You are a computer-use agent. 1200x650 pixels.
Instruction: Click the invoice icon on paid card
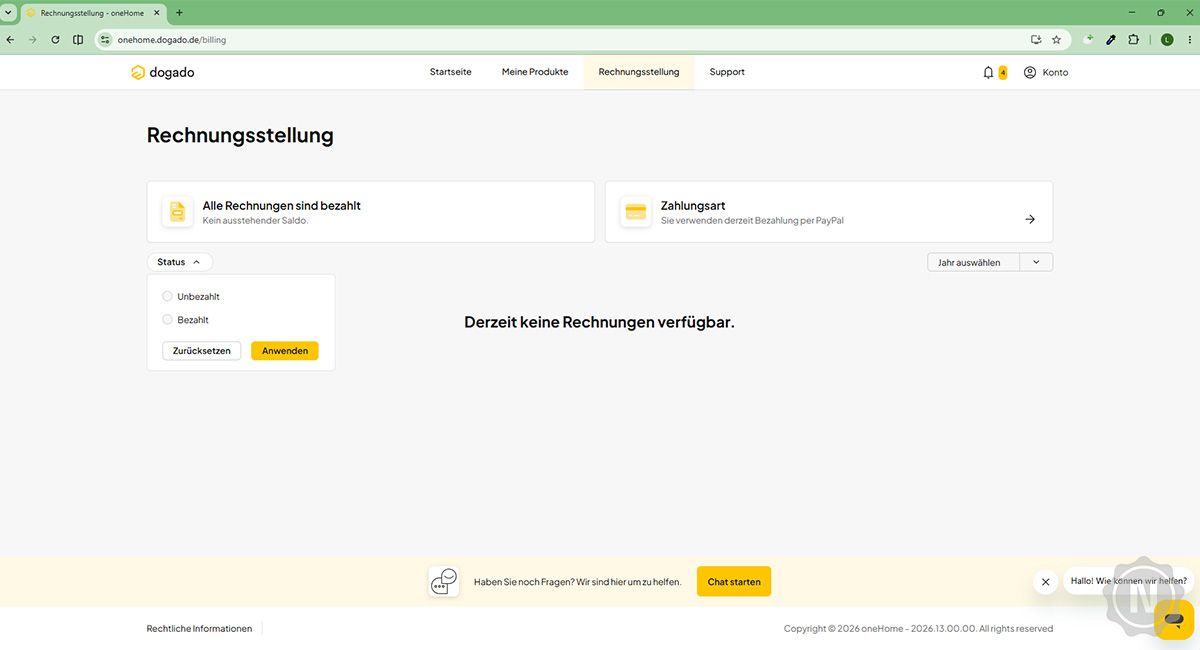(x=177, y=212)
